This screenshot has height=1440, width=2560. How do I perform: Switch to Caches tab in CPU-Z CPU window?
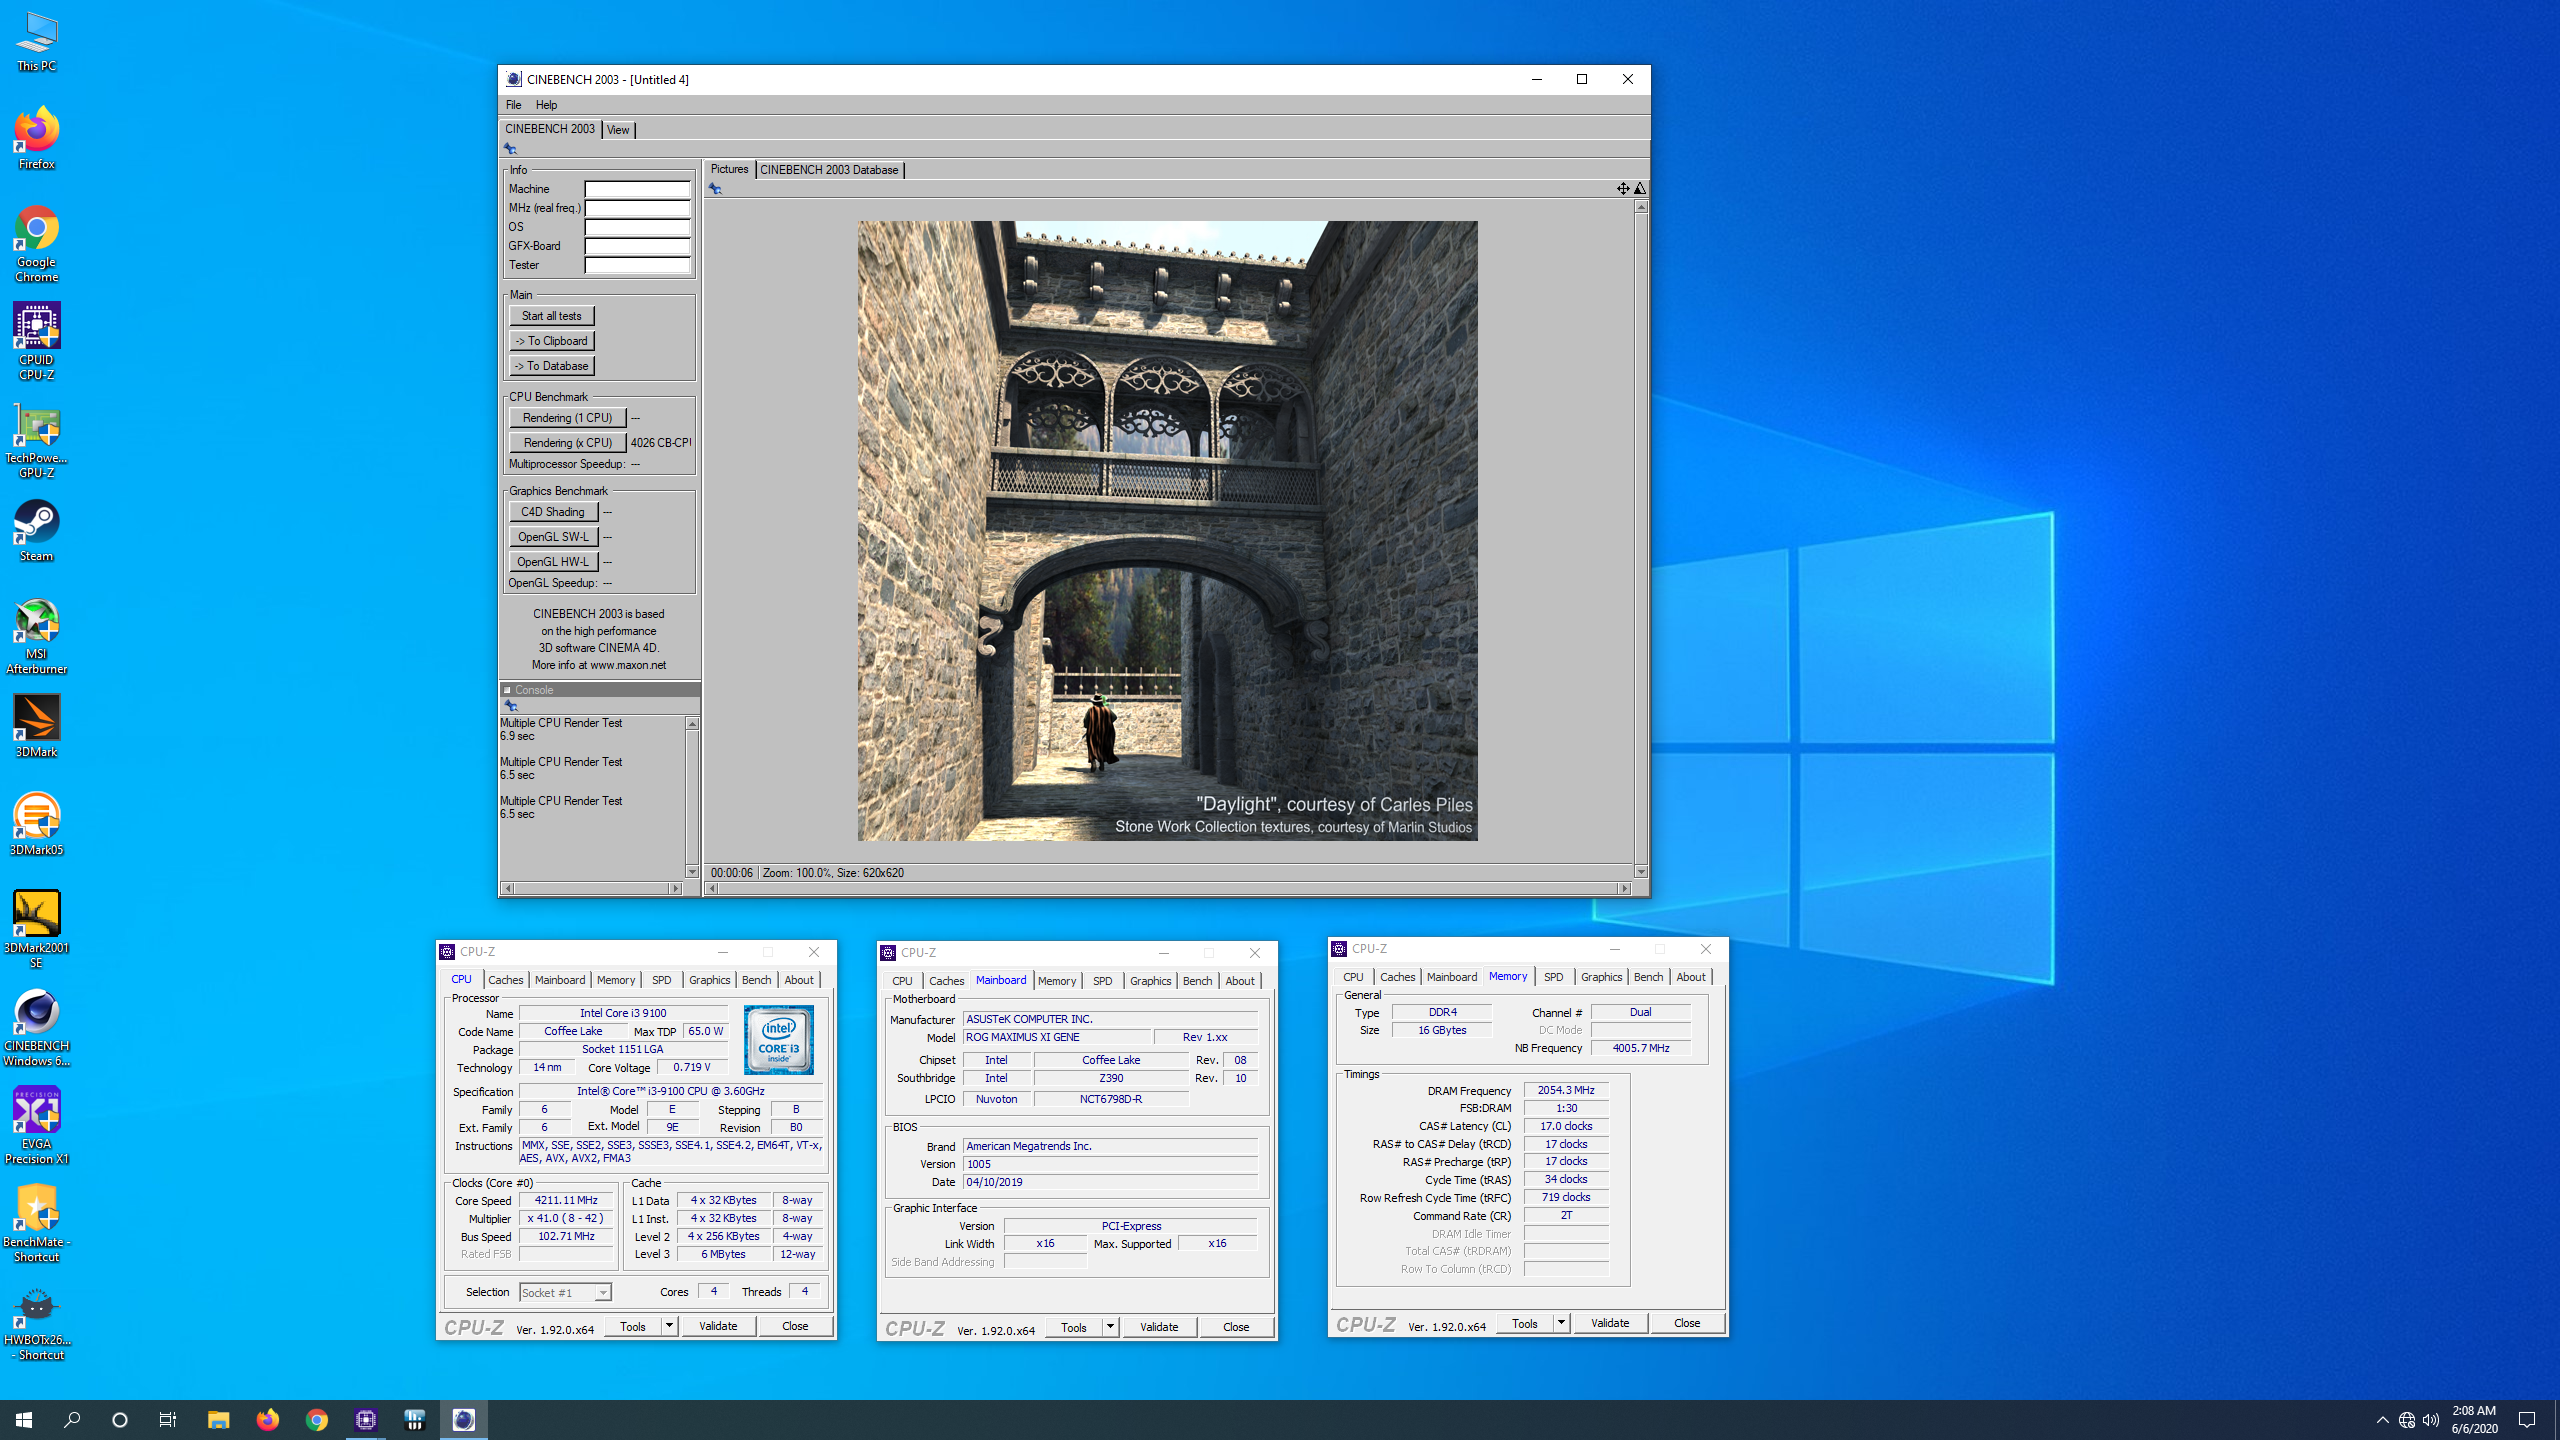(x=506, y=980)
